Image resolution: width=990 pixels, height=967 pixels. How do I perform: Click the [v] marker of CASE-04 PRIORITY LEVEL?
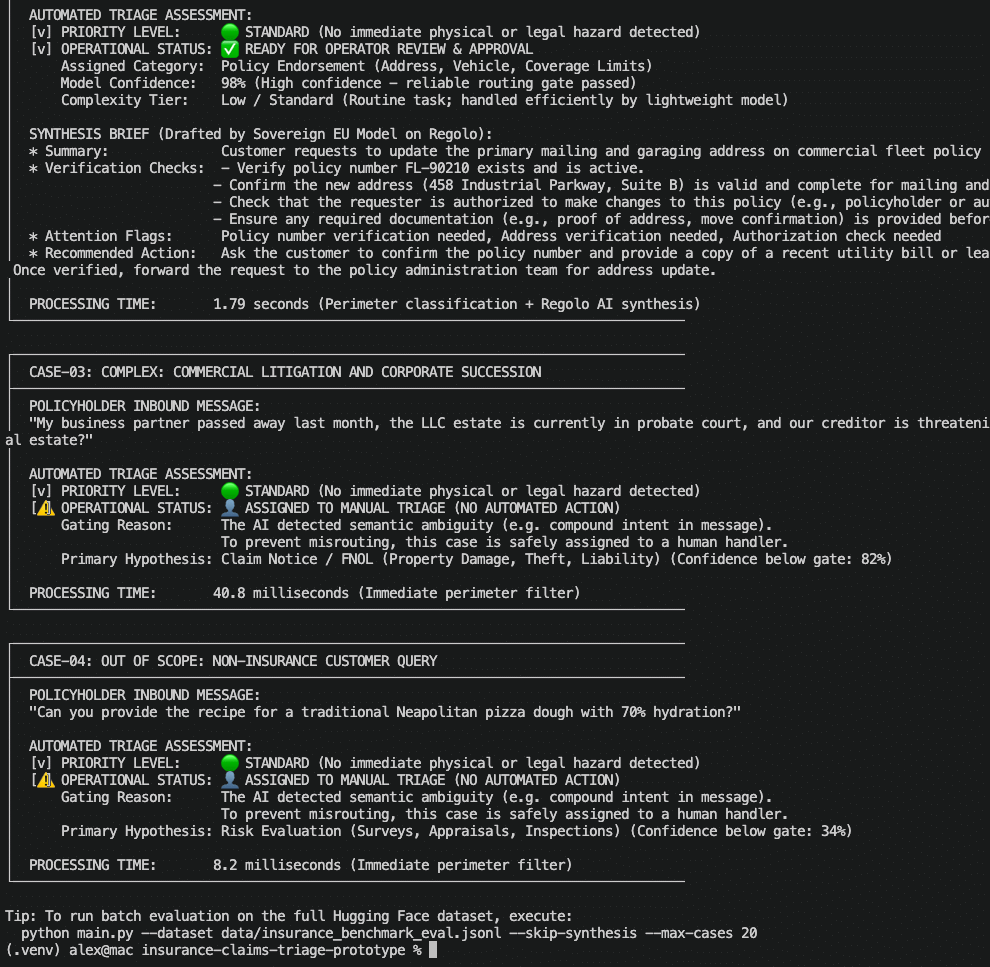41,762
